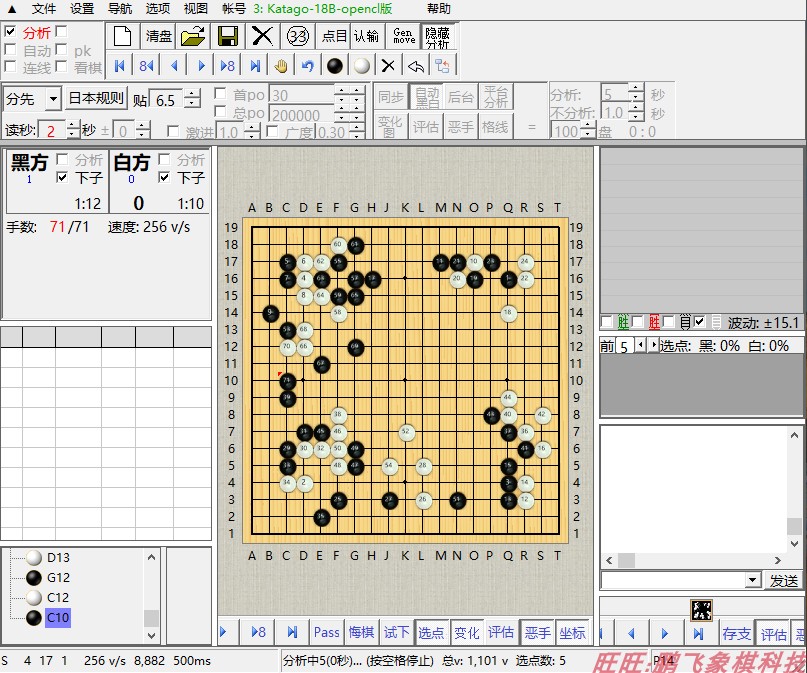The height and width of the screenshot is (673, 807).
Task: Select C10 move in move tree
Action: coord(58,617)
